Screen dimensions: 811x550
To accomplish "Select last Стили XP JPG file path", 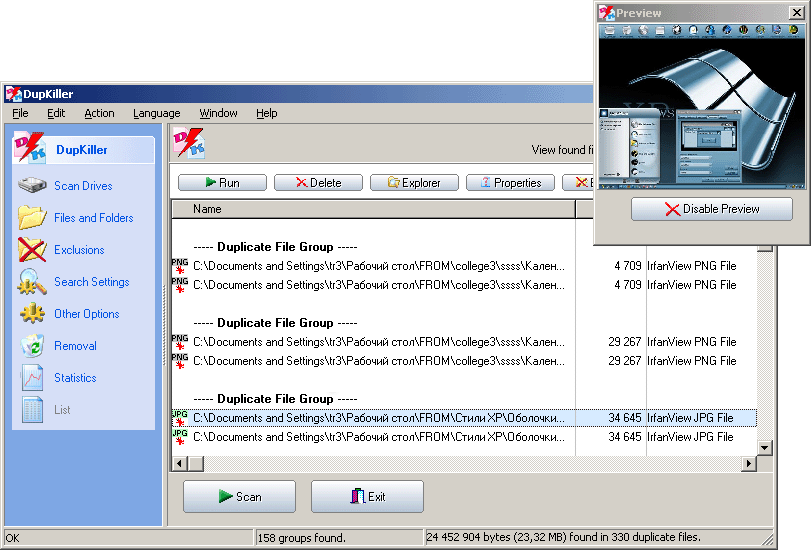I will 379,437.
